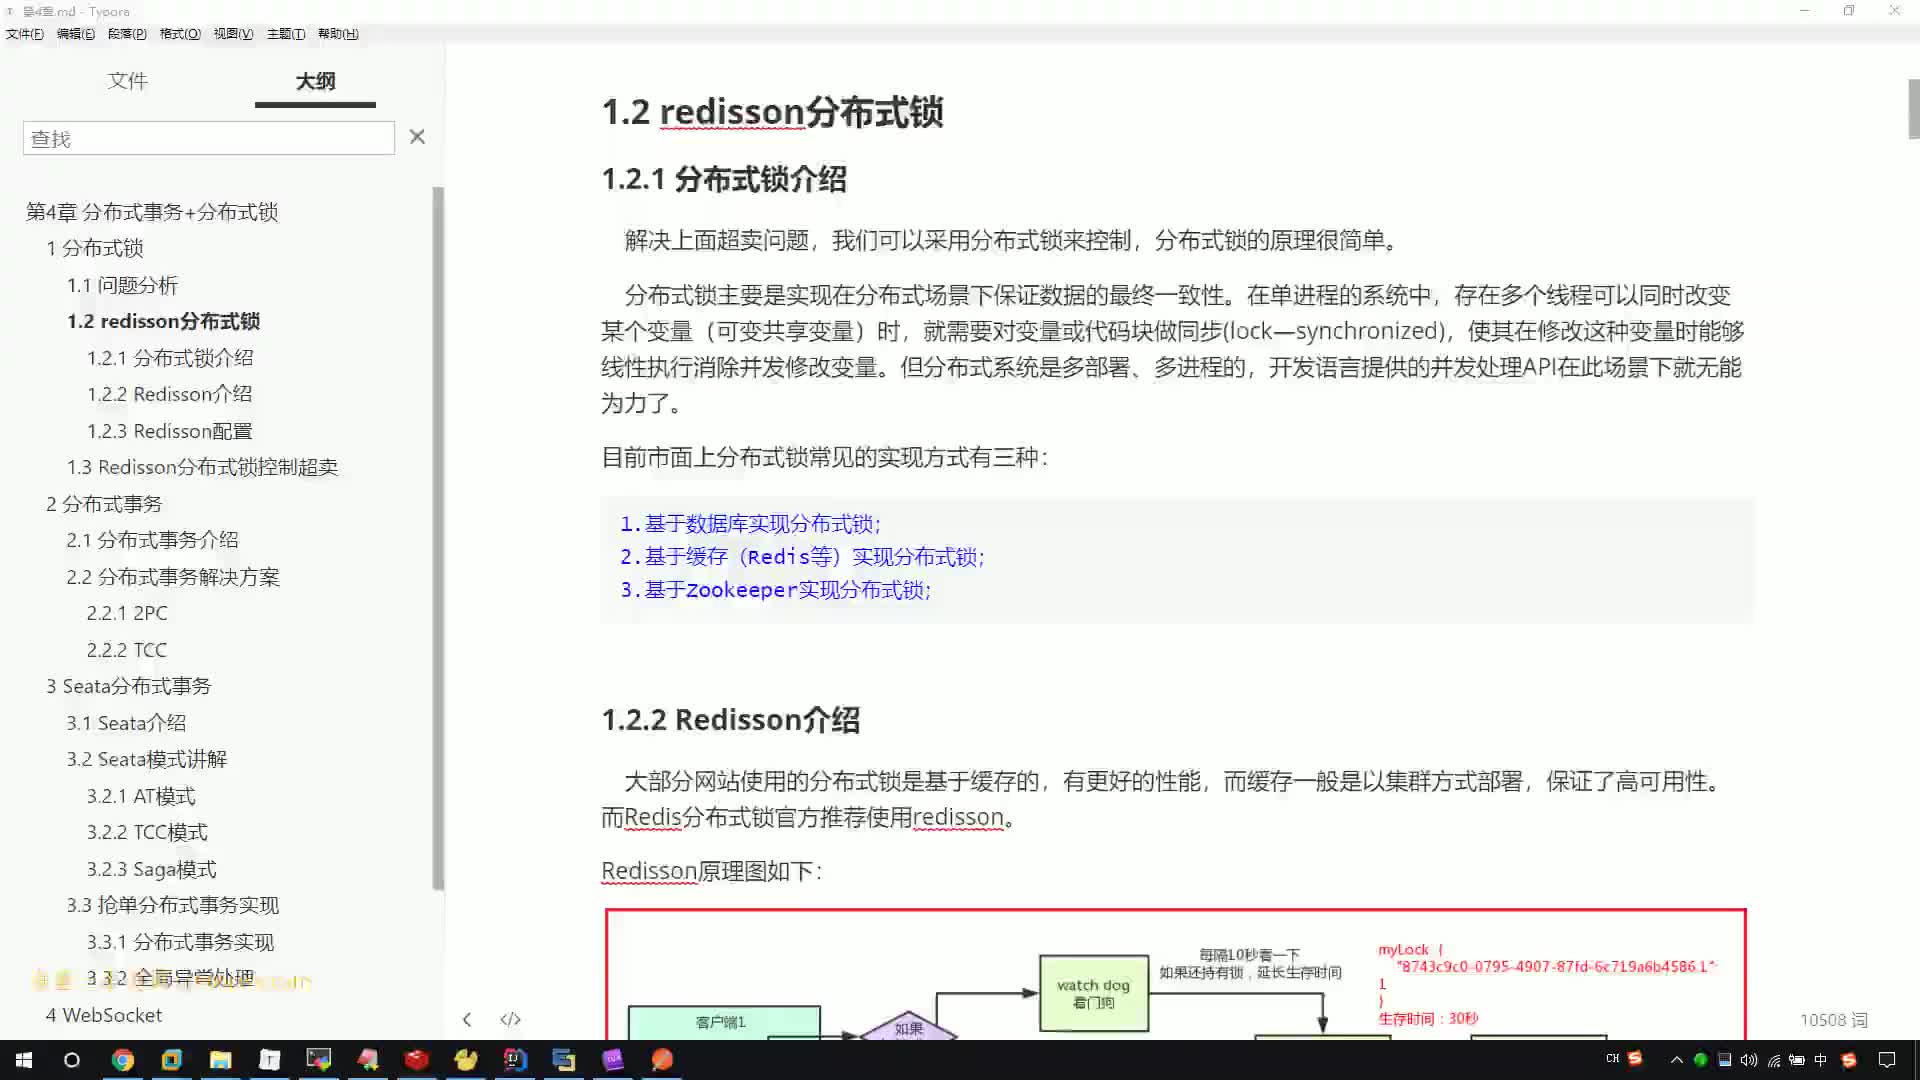This screenshot has width=1920, height=1080.
Task: Go to outline heading 1.2.2 Redisson介绍
Action: [169, 394]
